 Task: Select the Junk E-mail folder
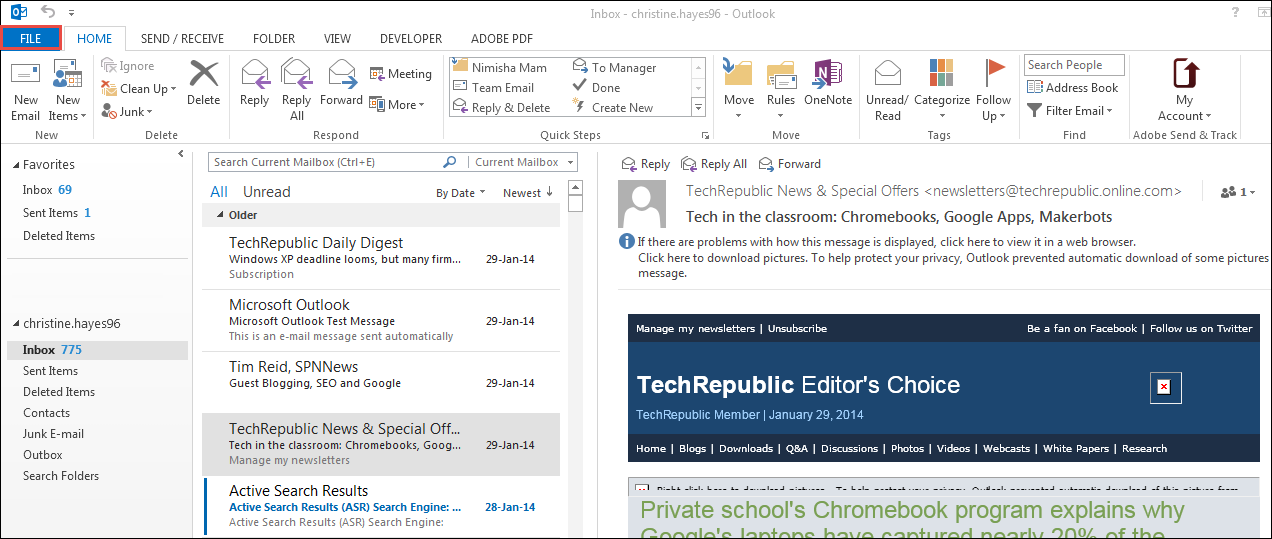click(54, 434)
